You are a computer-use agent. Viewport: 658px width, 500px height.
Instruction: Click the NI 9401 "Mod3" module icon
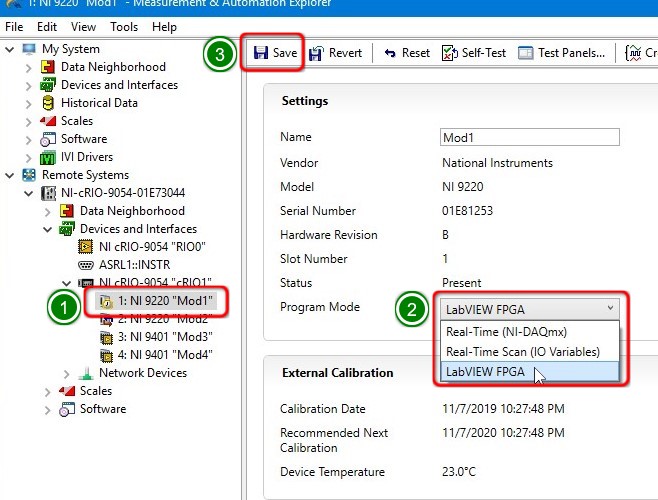107,337
